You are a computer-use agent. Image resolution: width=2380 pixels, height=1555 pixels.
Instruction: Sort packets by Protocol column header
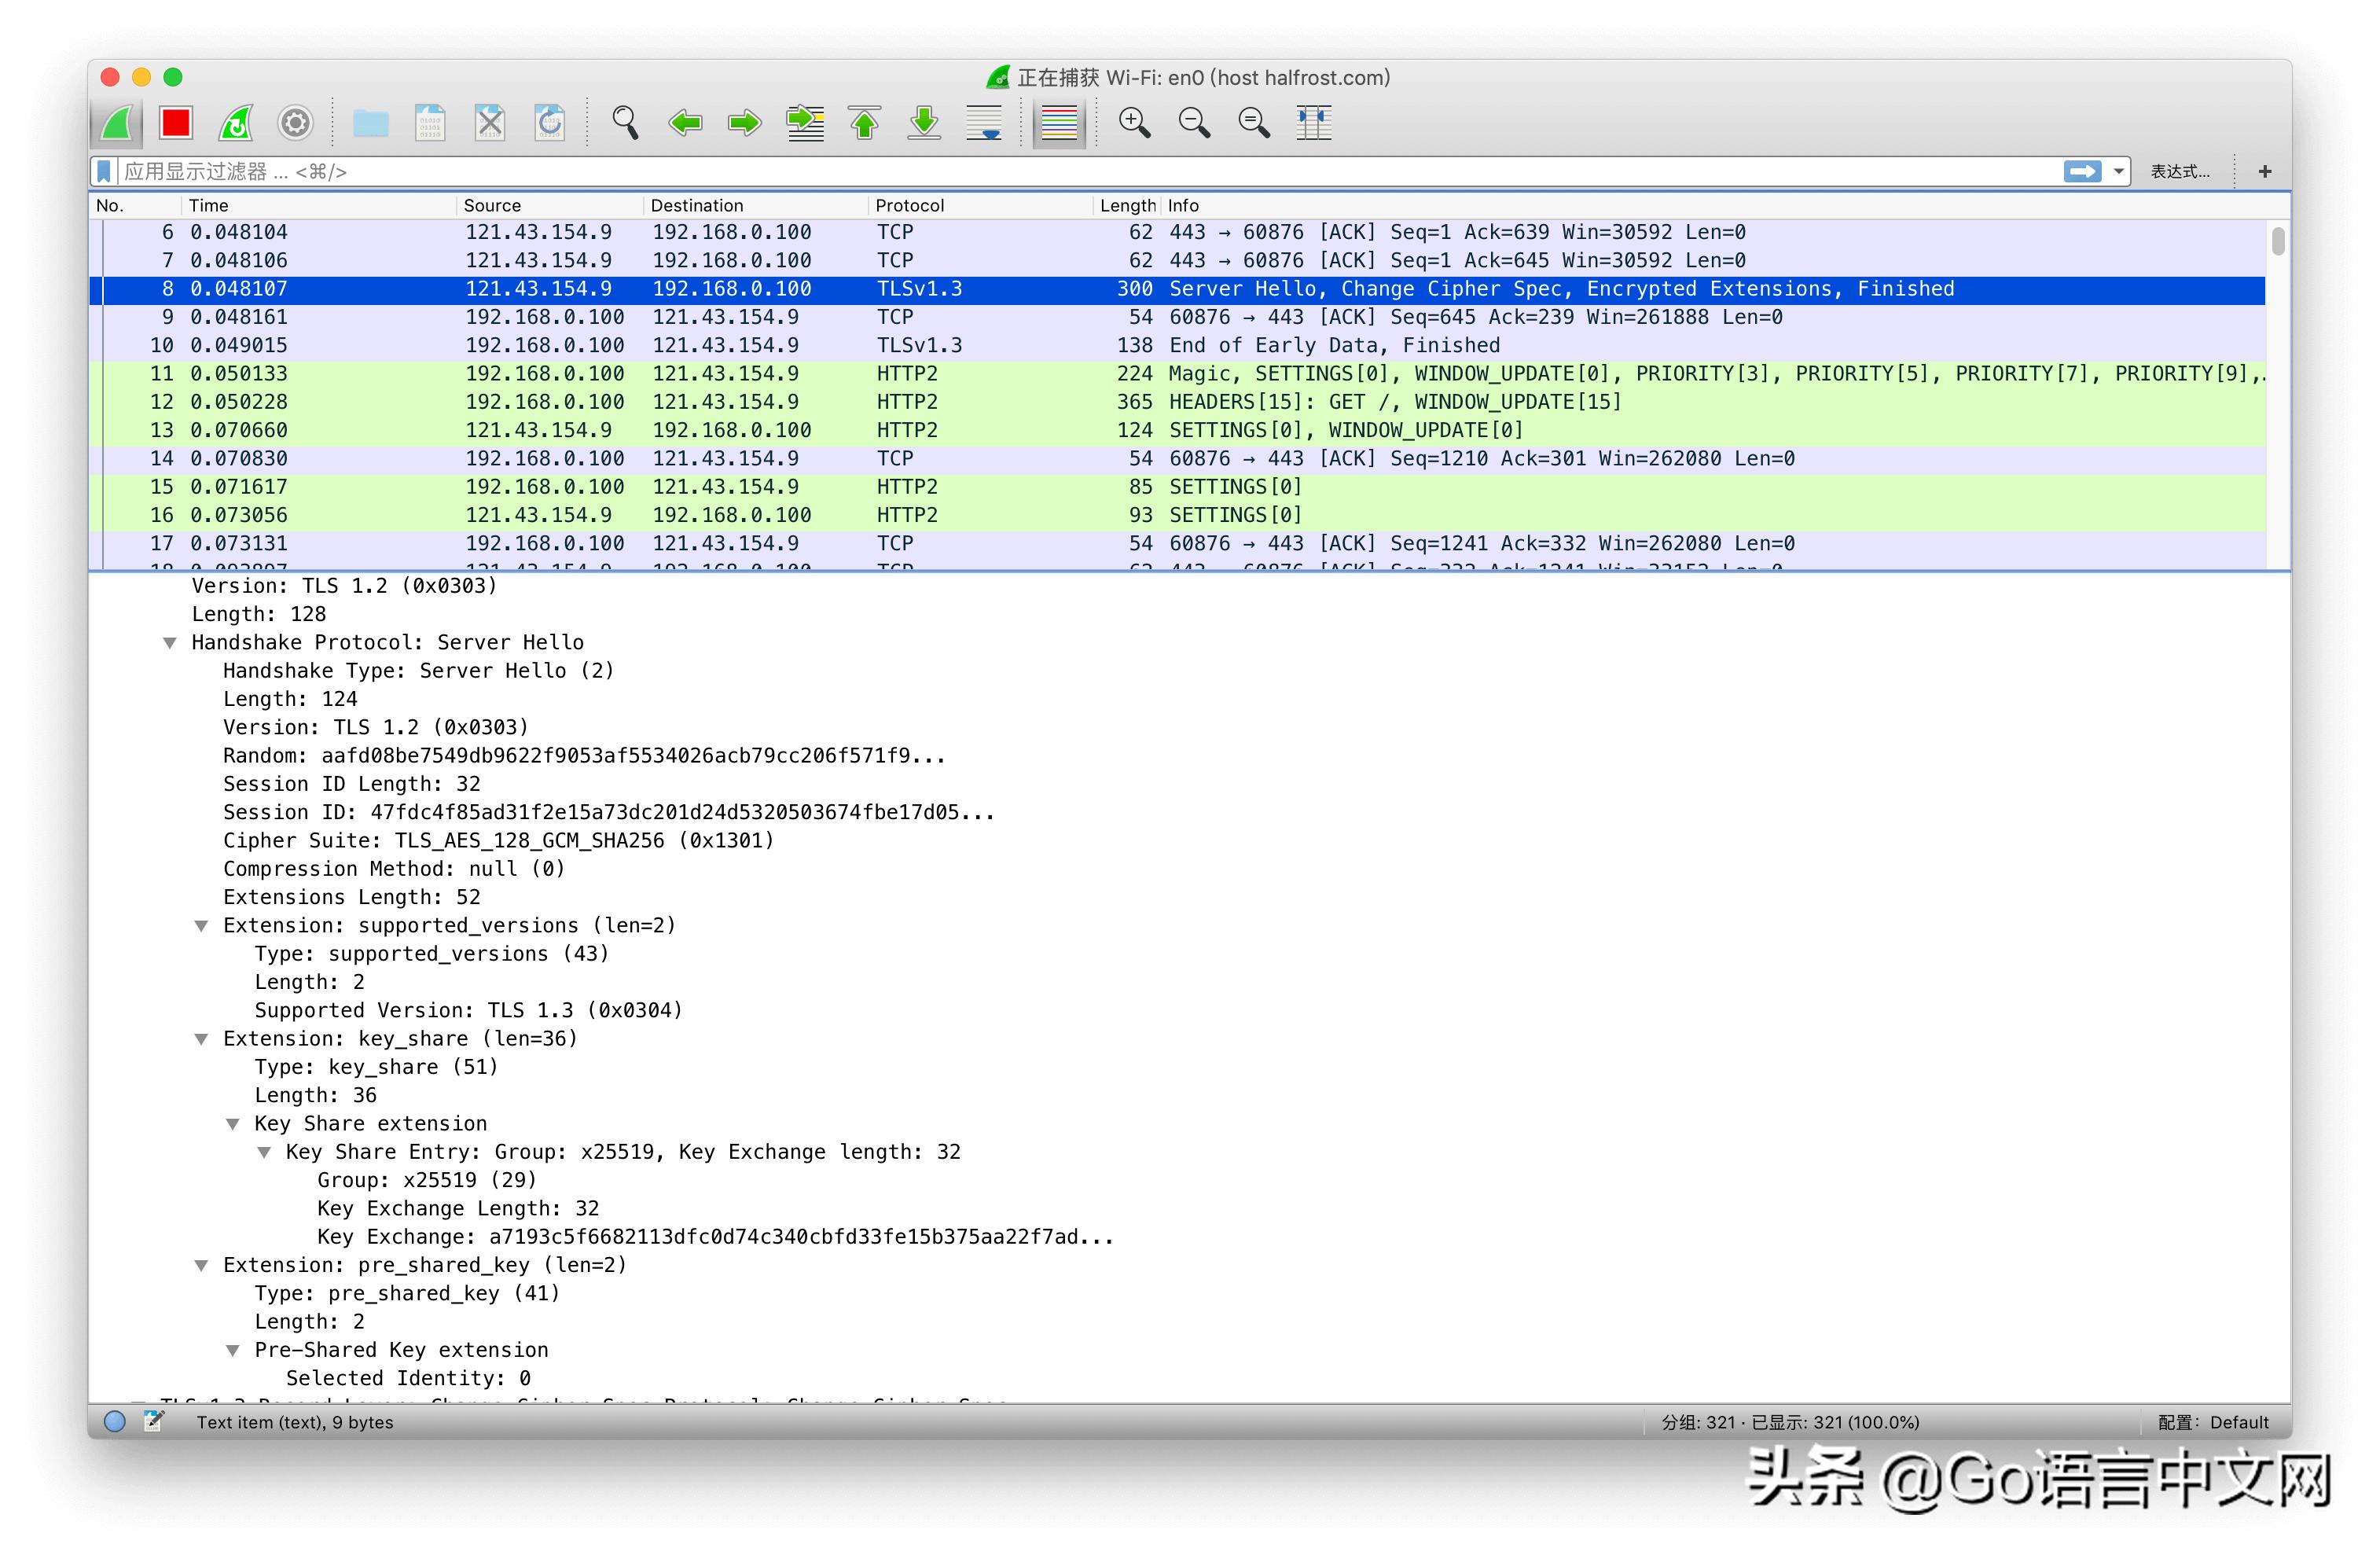click(x=909, y=205)
